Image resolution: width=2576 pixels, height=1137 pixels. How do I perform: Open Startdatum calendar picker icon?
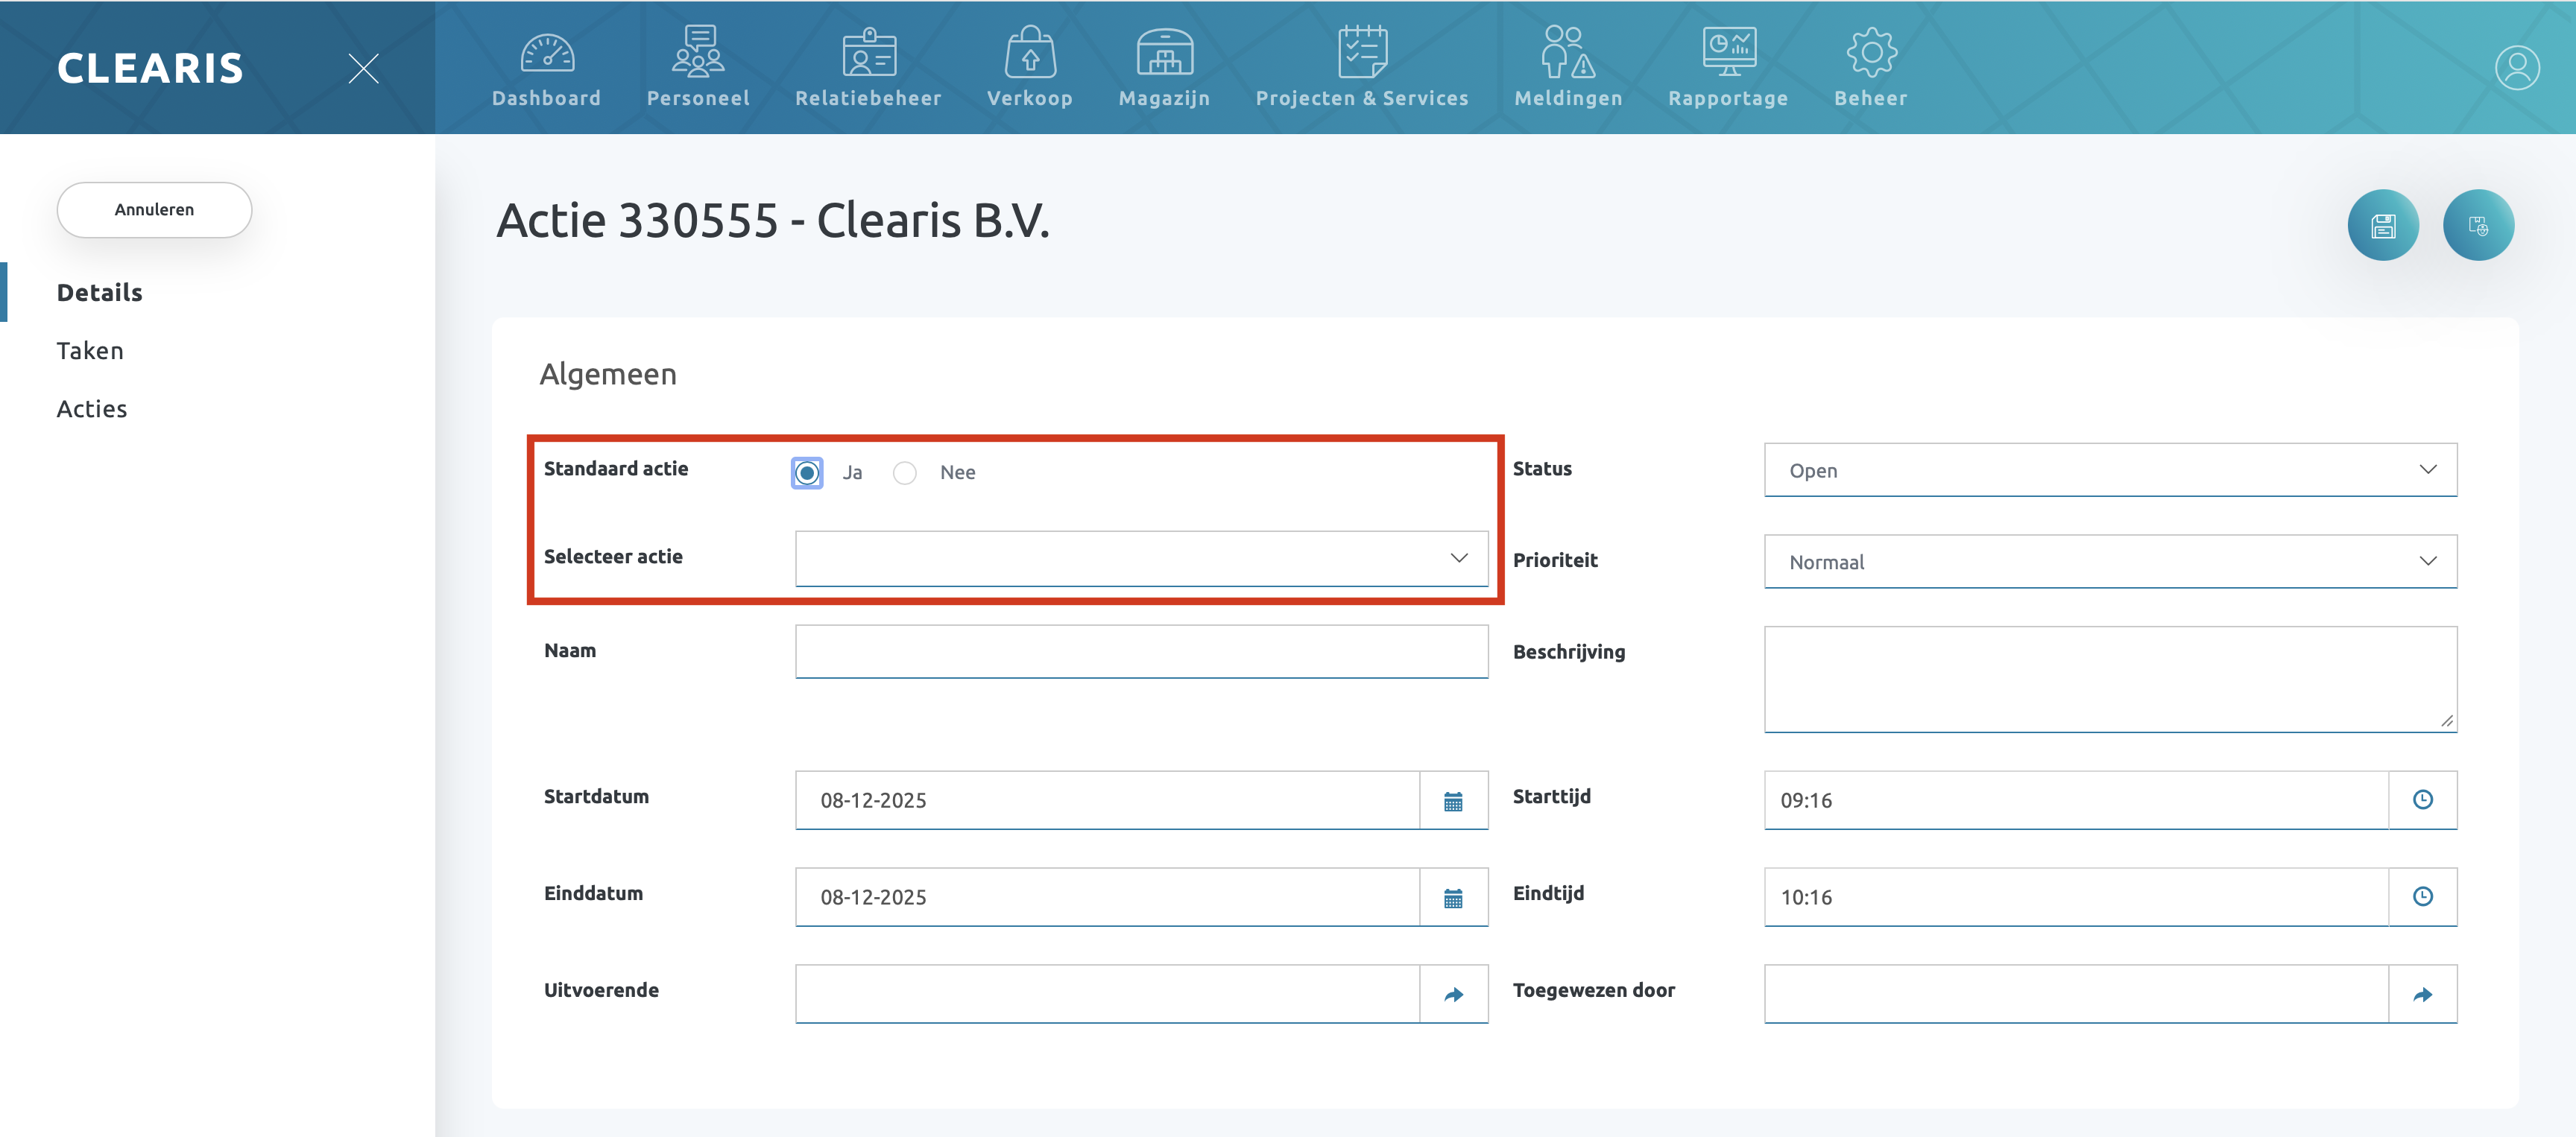pos(1453,801)
